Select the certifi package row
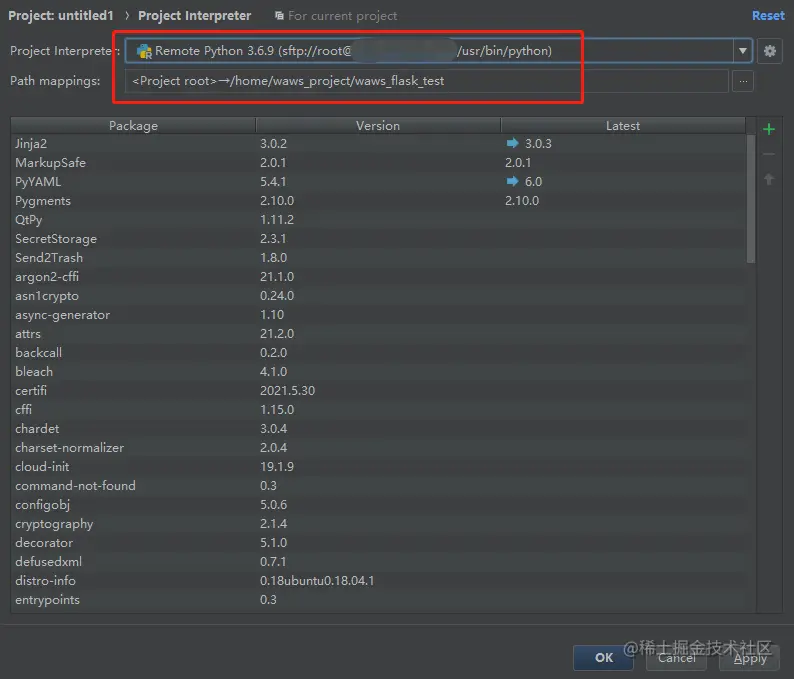Viewport: 794px width, 679px height. tap(378, 390)
